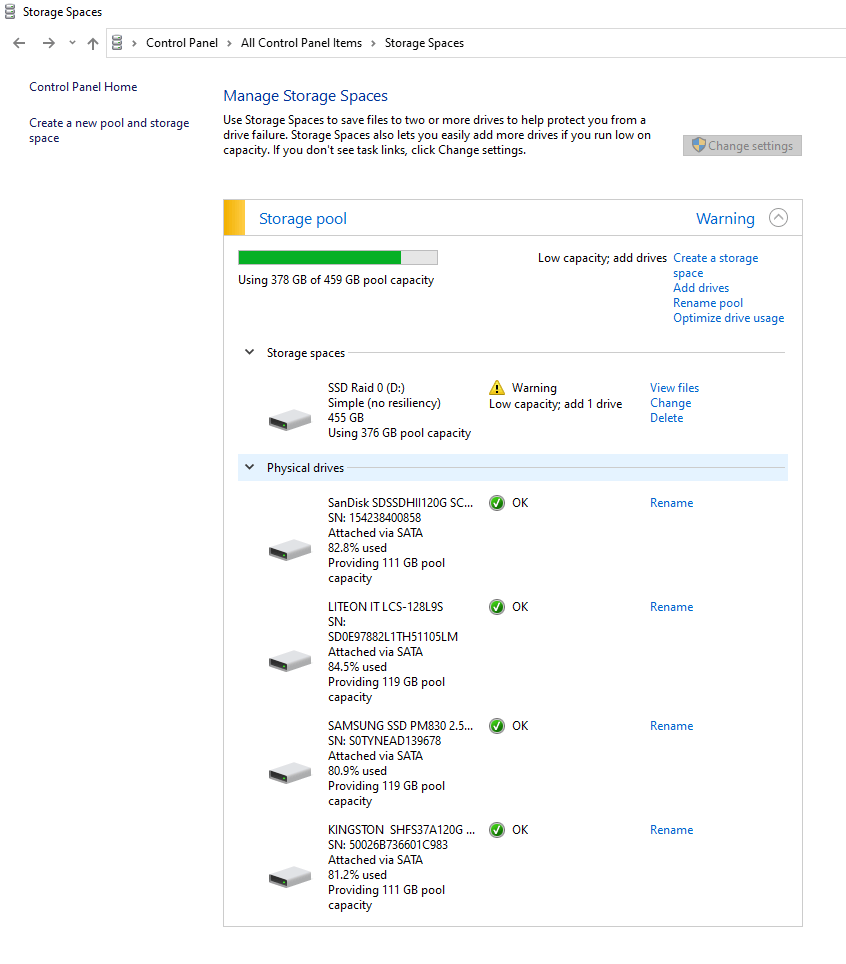Click the pool capacity usage bar
The height and width of the screenshot is (964, 846).
(x=337, y=257)
